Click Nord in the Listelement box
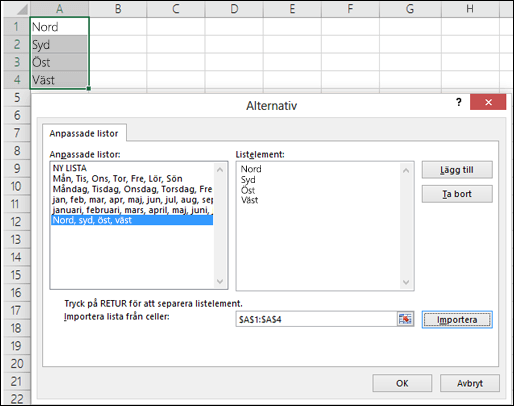 (x=251, y=169)
